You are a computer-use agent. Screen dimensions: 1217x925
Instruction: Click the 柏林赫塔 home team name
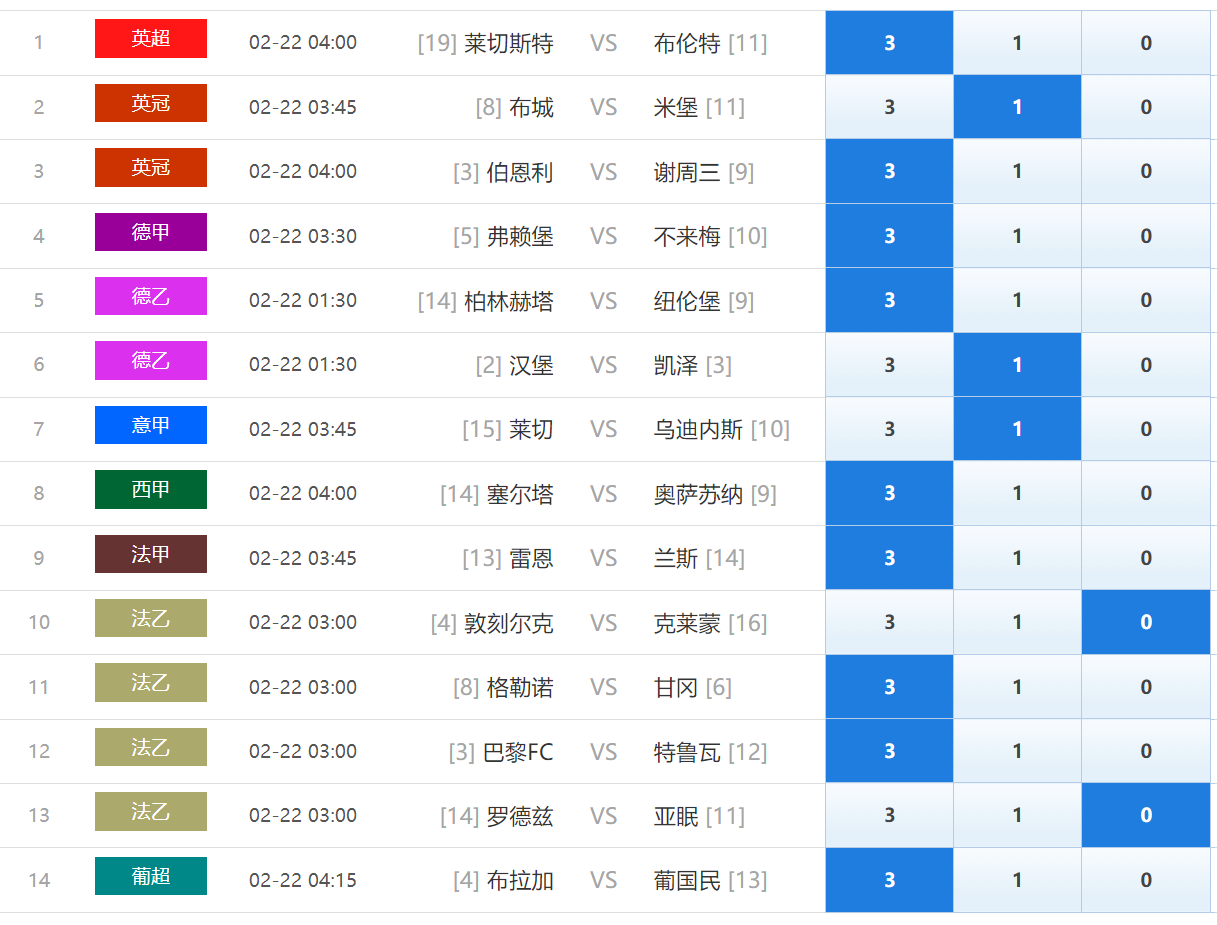[x=509, y=301]
